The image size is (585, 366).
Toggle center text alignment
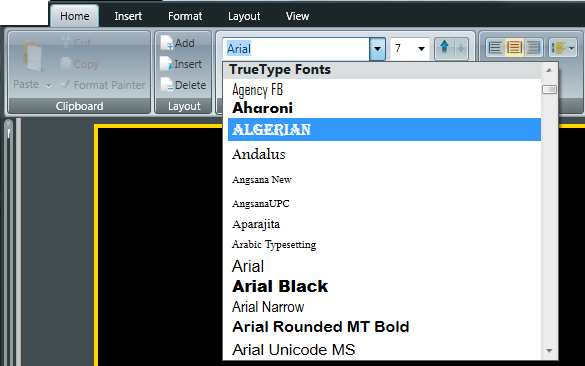point(514,48)
